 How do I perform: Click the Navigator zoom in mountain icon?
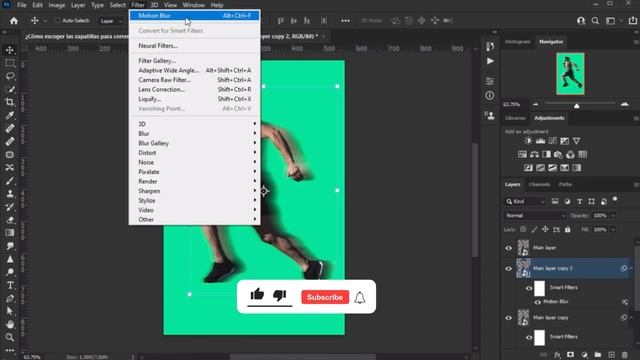[624, 104]
